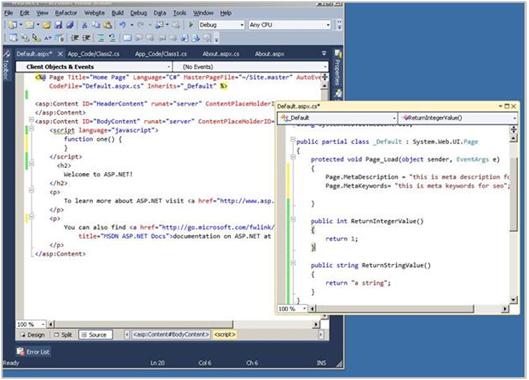
Task: Close the Default.aspx tab
Action: point(60,54)
